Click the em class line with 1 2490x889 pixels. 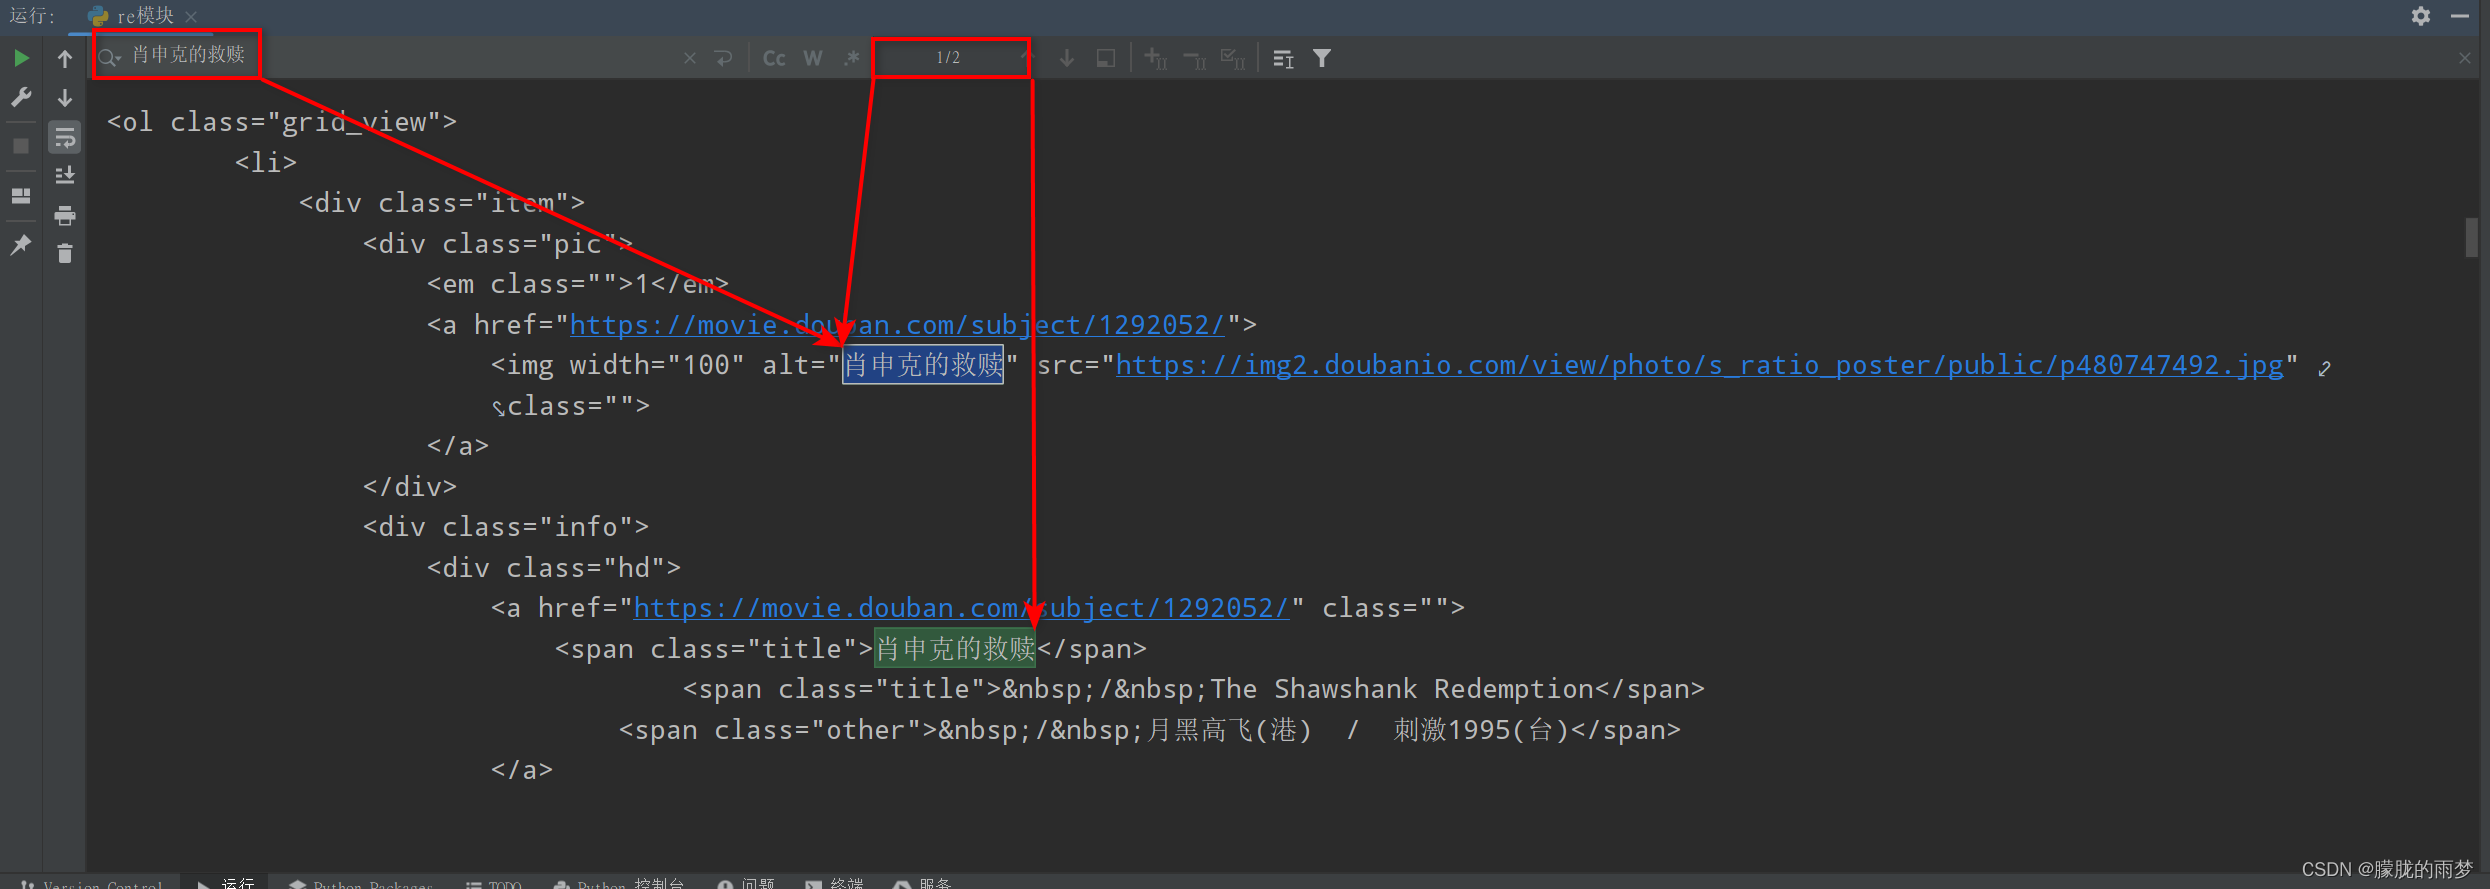pyautogui.click(x=578, y=284)
